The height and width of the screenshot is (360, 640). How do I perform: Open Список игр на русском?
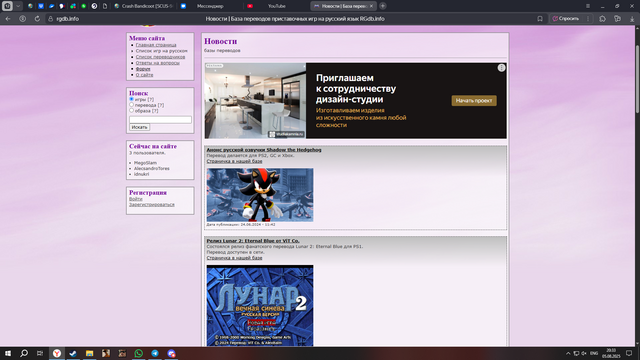[x=162, y=51]
